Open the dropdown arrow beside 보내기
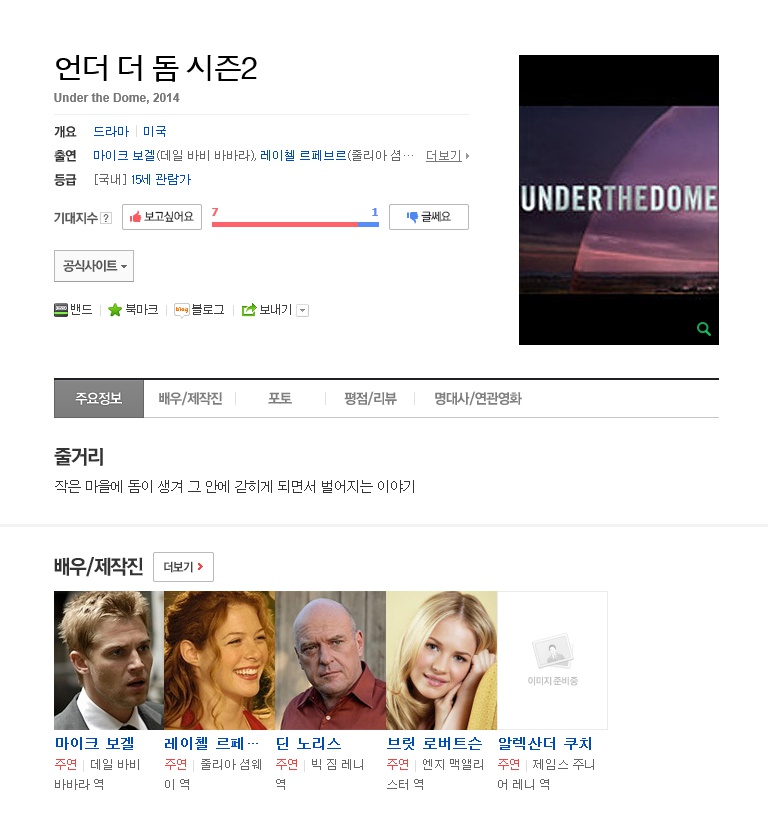 coord(303,310)
